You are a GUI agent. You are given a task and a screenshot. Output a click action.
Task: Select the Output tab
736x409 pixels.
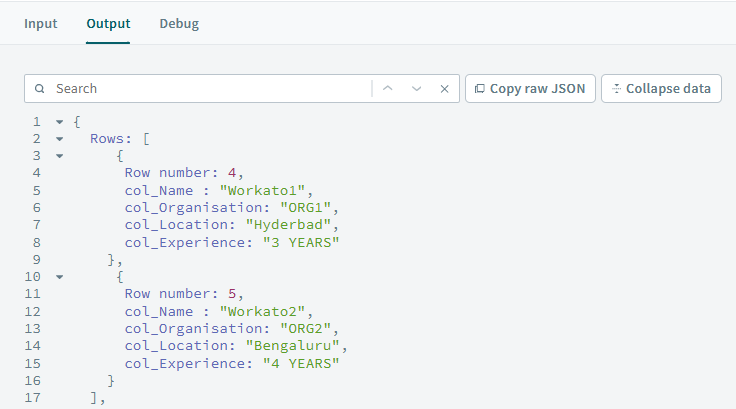107,23
